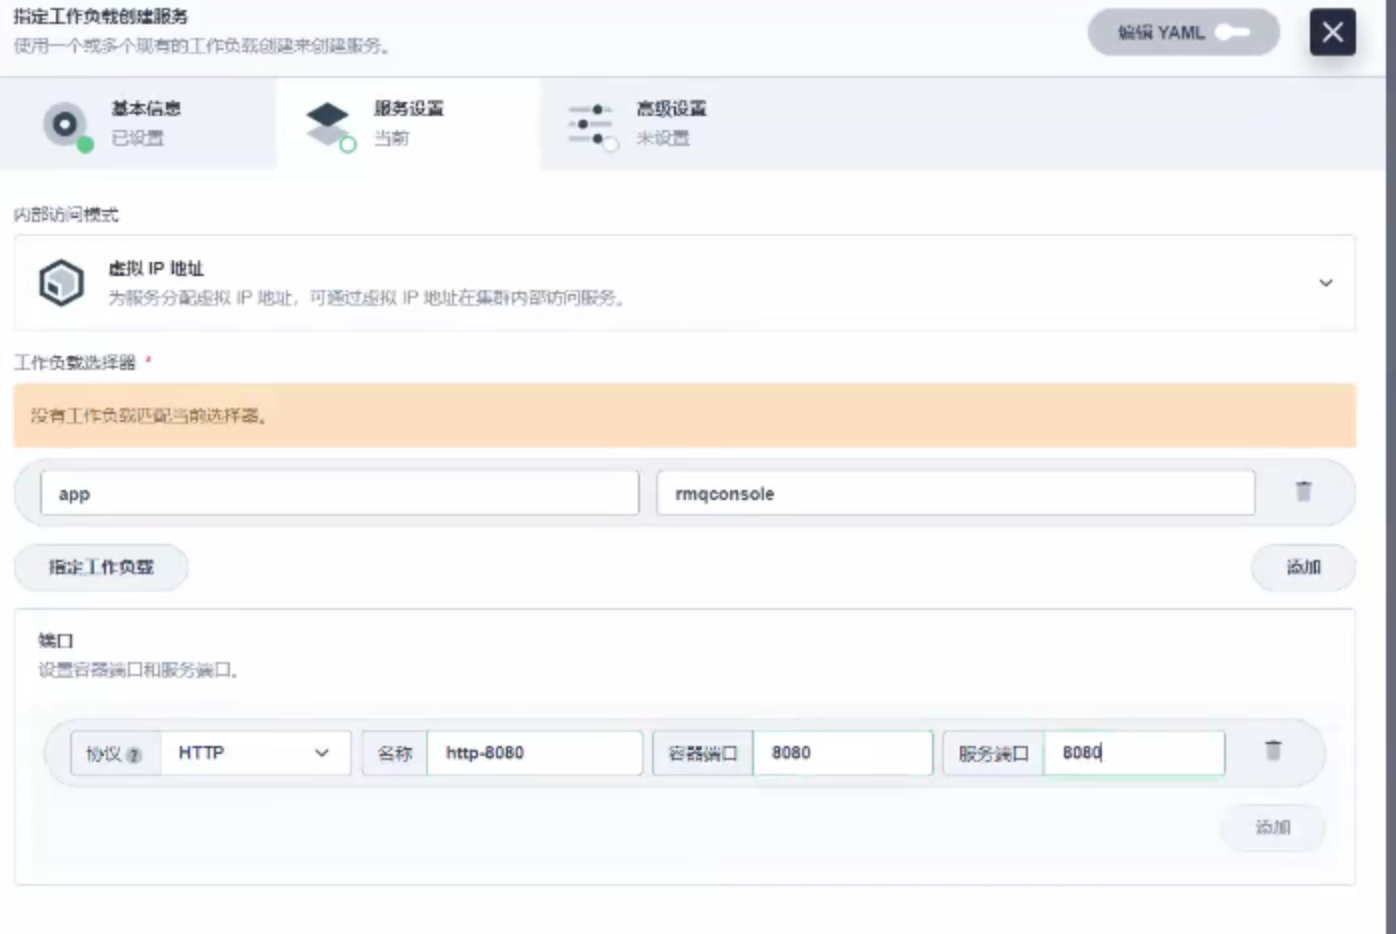The height and width of the screenshot is (934, 1396).
Task: Click the 虚拟 IP 地址 cube icon
Action: coord(61,283)
